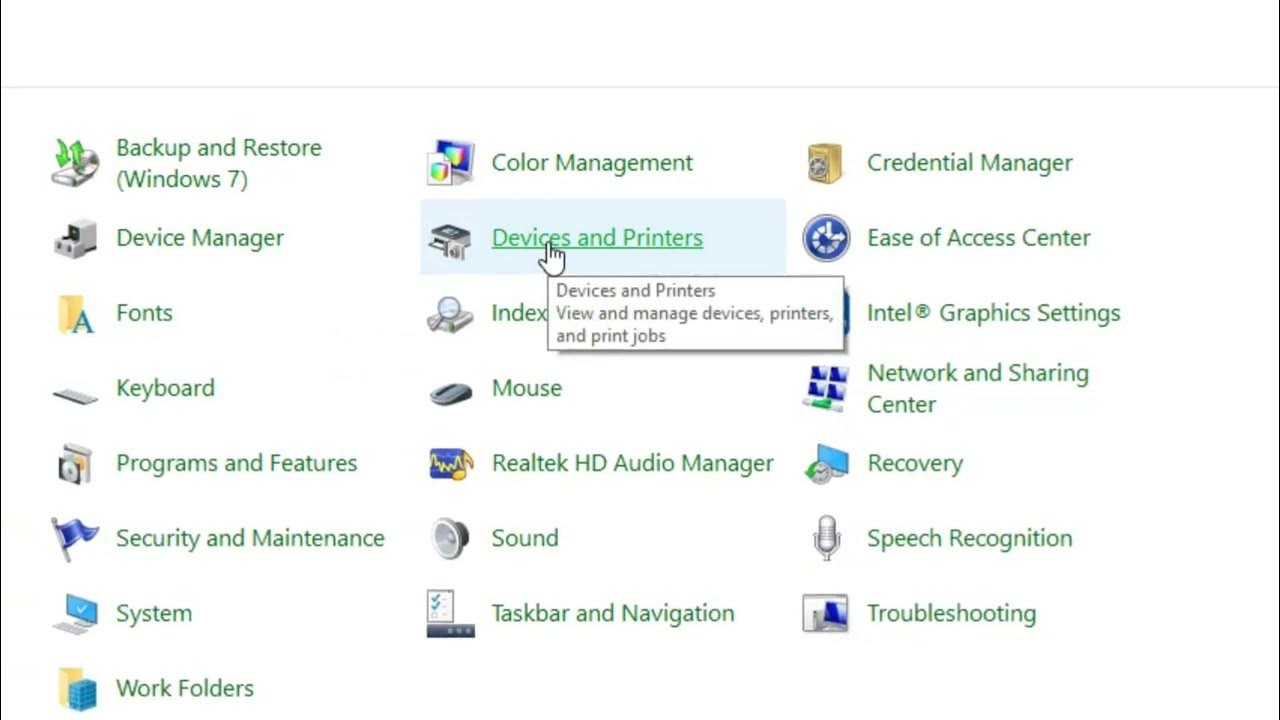Click the Speech Recognition microphone icon
This screenshot has height=720, width=1280.
pos(826,538)
